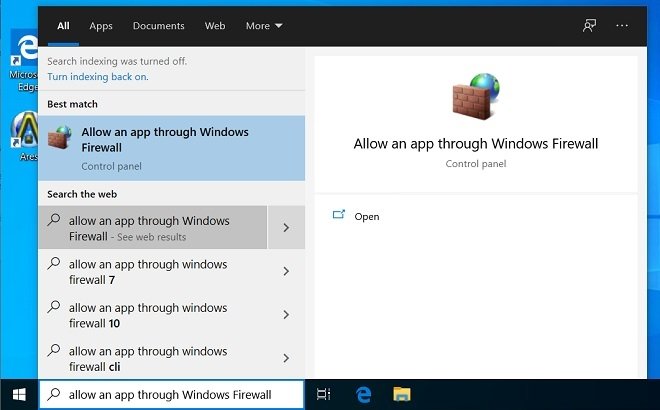This screenshot has height=410, width=660.
Task: Open best match Allow an app through Windows Firewall
Action: (172, 148)
